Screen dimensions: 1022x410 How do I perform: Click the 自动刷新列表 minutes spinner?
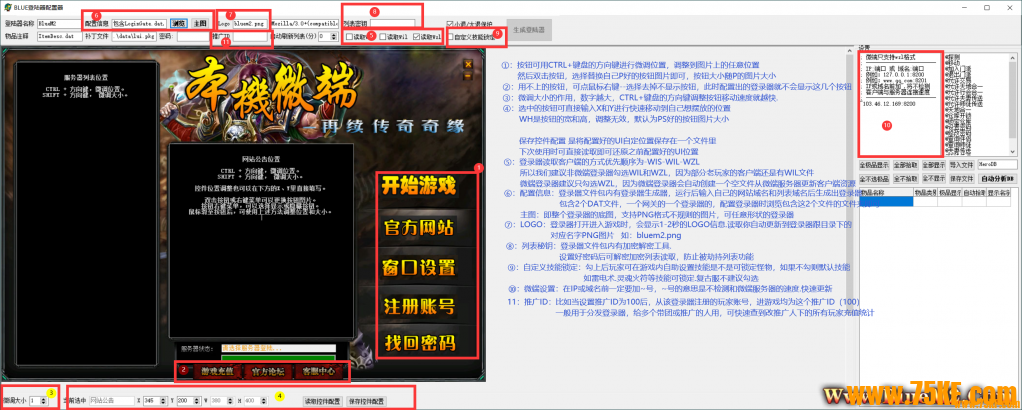[328, 37]
